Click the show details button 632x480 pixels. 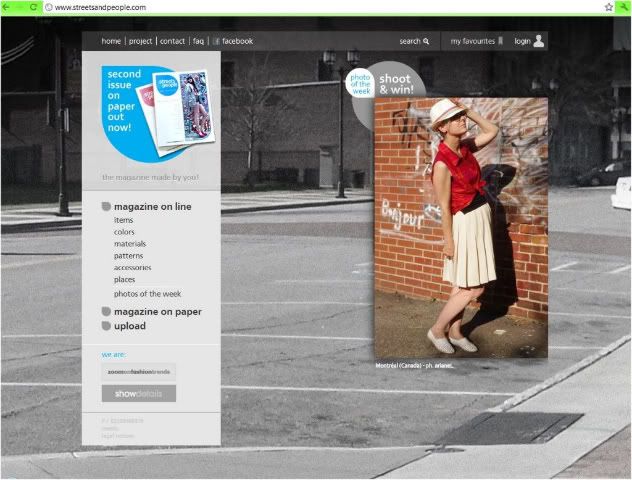click(x=139, y=393)
